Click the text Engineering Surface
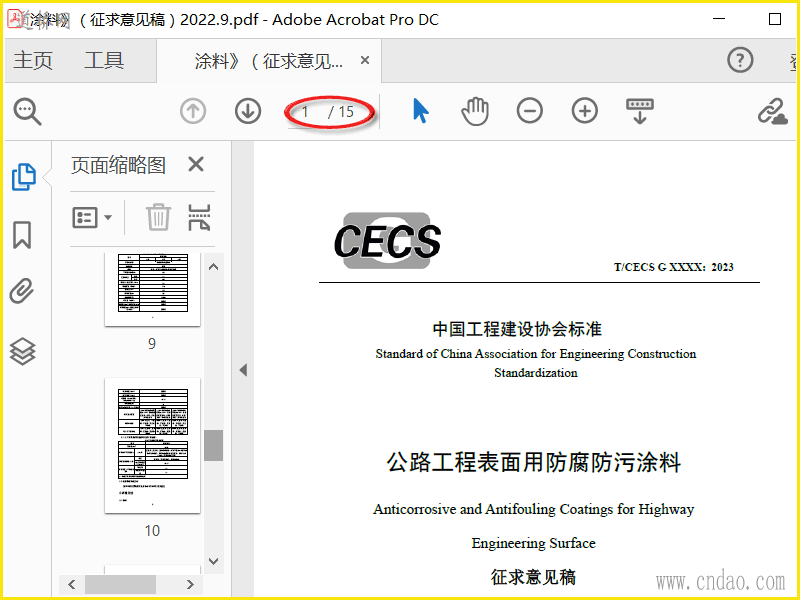The height and width of the screenshot is (600, 800). 534,543
